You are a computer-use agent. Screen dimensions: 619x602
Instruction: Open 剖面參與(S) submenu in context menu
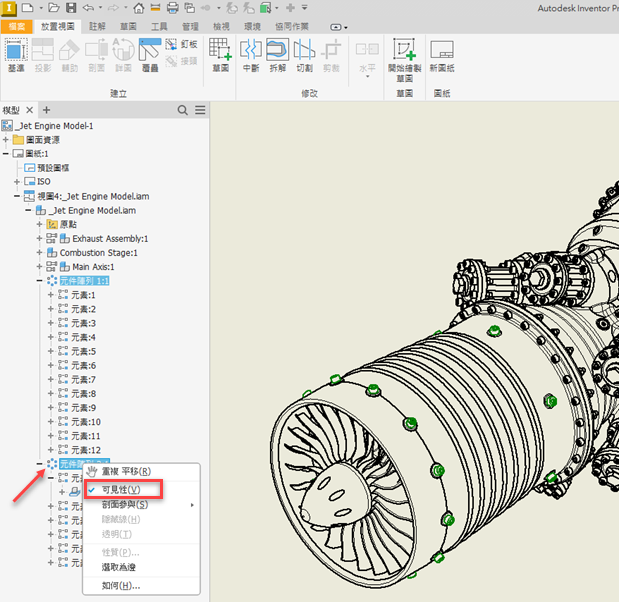tap(125, 504)
